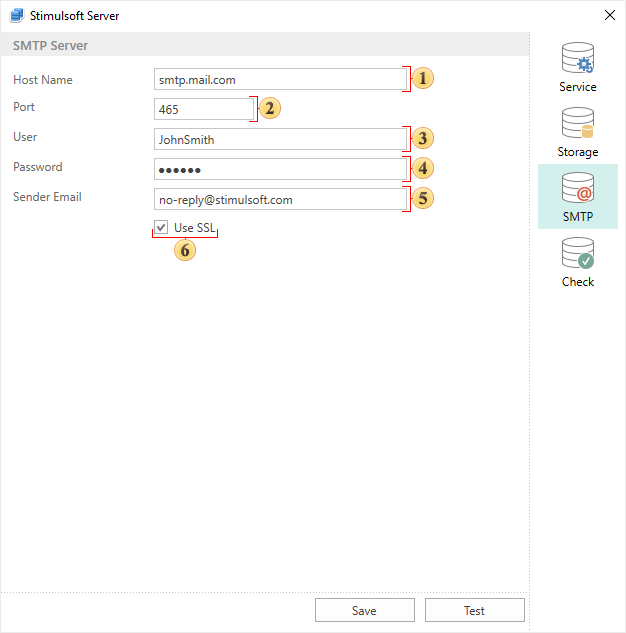The image size is (626, 633).
Task: Click the Sender Email input field
Action: pyautogui.click(x=280, y=199)
